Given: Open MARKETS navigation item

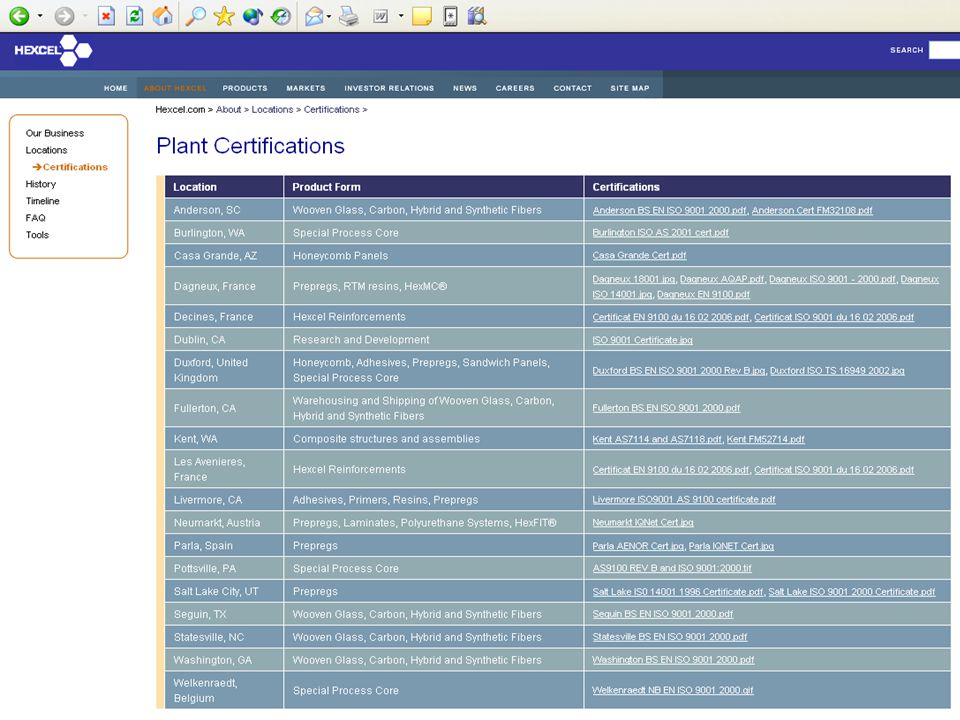Looking at the screenshot, I should point(306,88).
